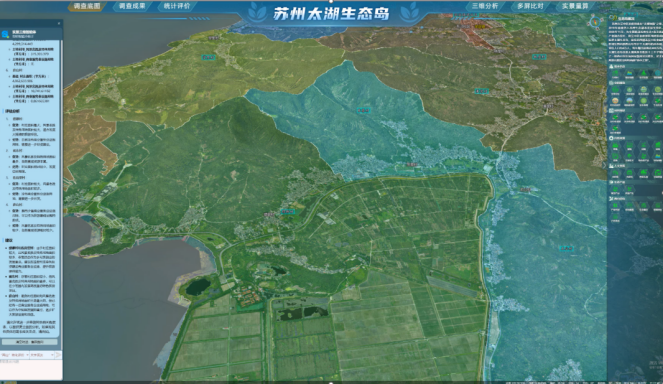This screenshot has width=663, height=384.
Task: Select the green mountain triangle icon in right panel
Action: [x=644, y=74]
